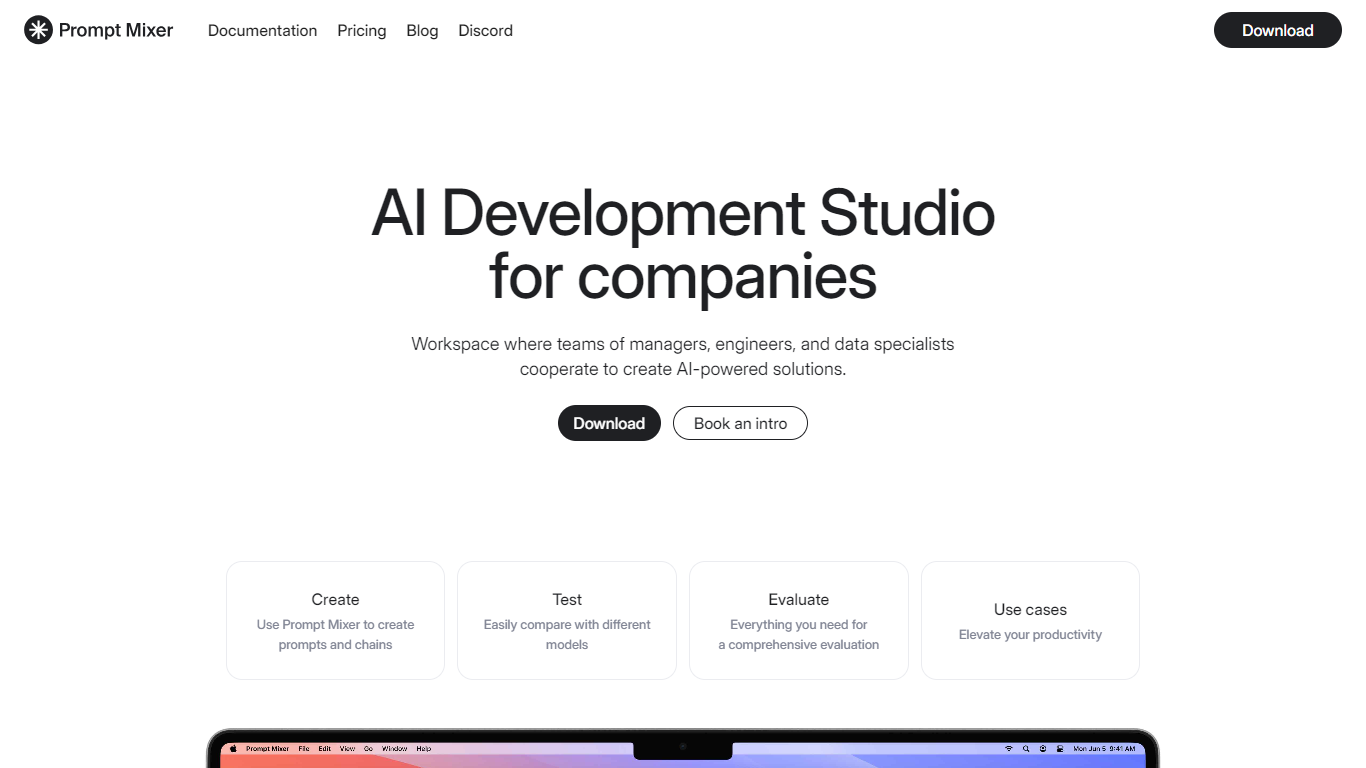
Task: Visit the Discord link in navigation
Action: point(486,31)
